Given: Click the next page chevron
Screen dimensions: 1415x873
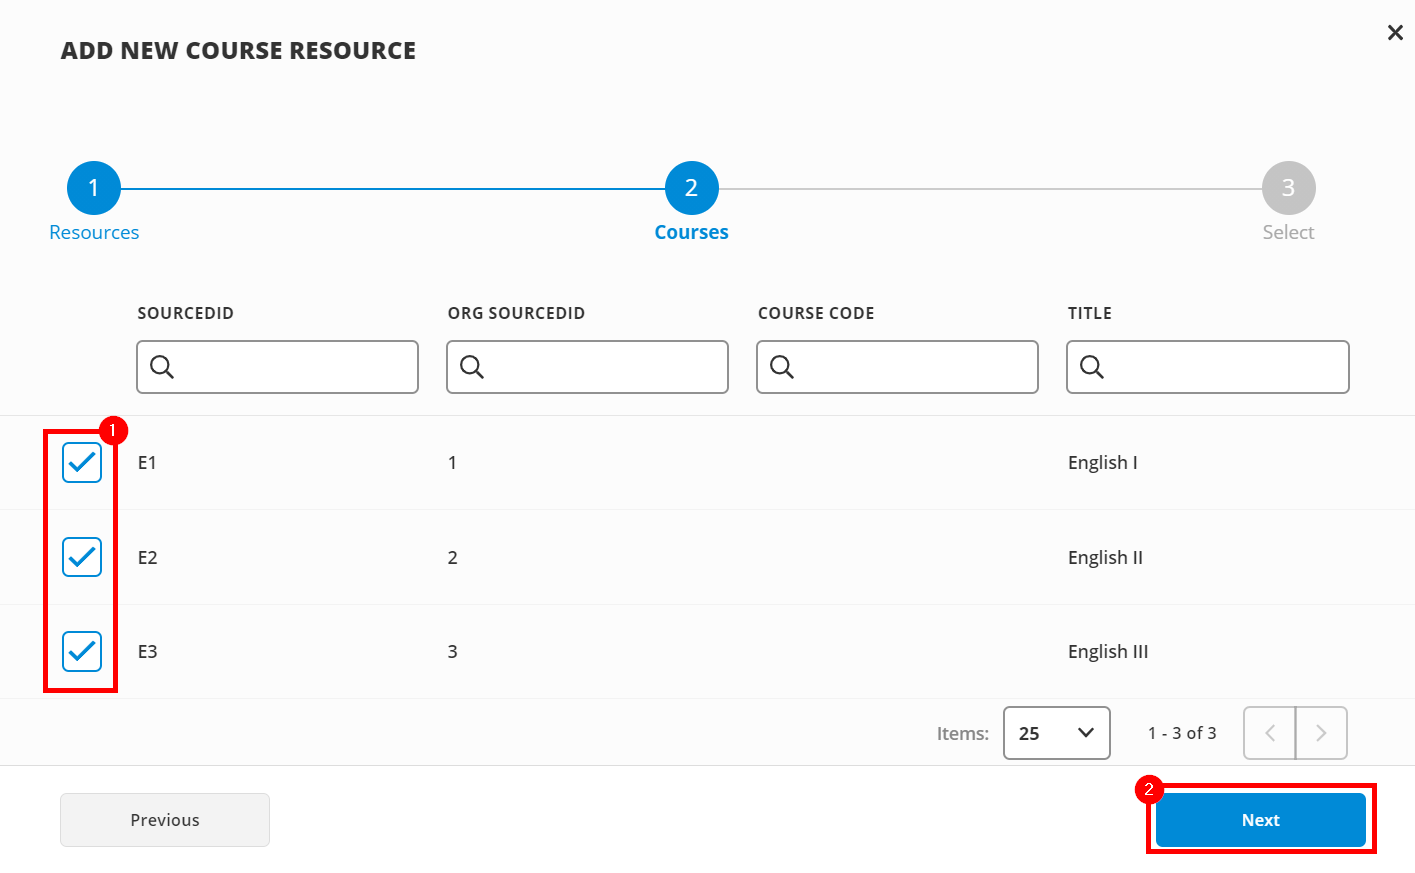Looking at the screenshot, I should click(x=1321, y=733).
